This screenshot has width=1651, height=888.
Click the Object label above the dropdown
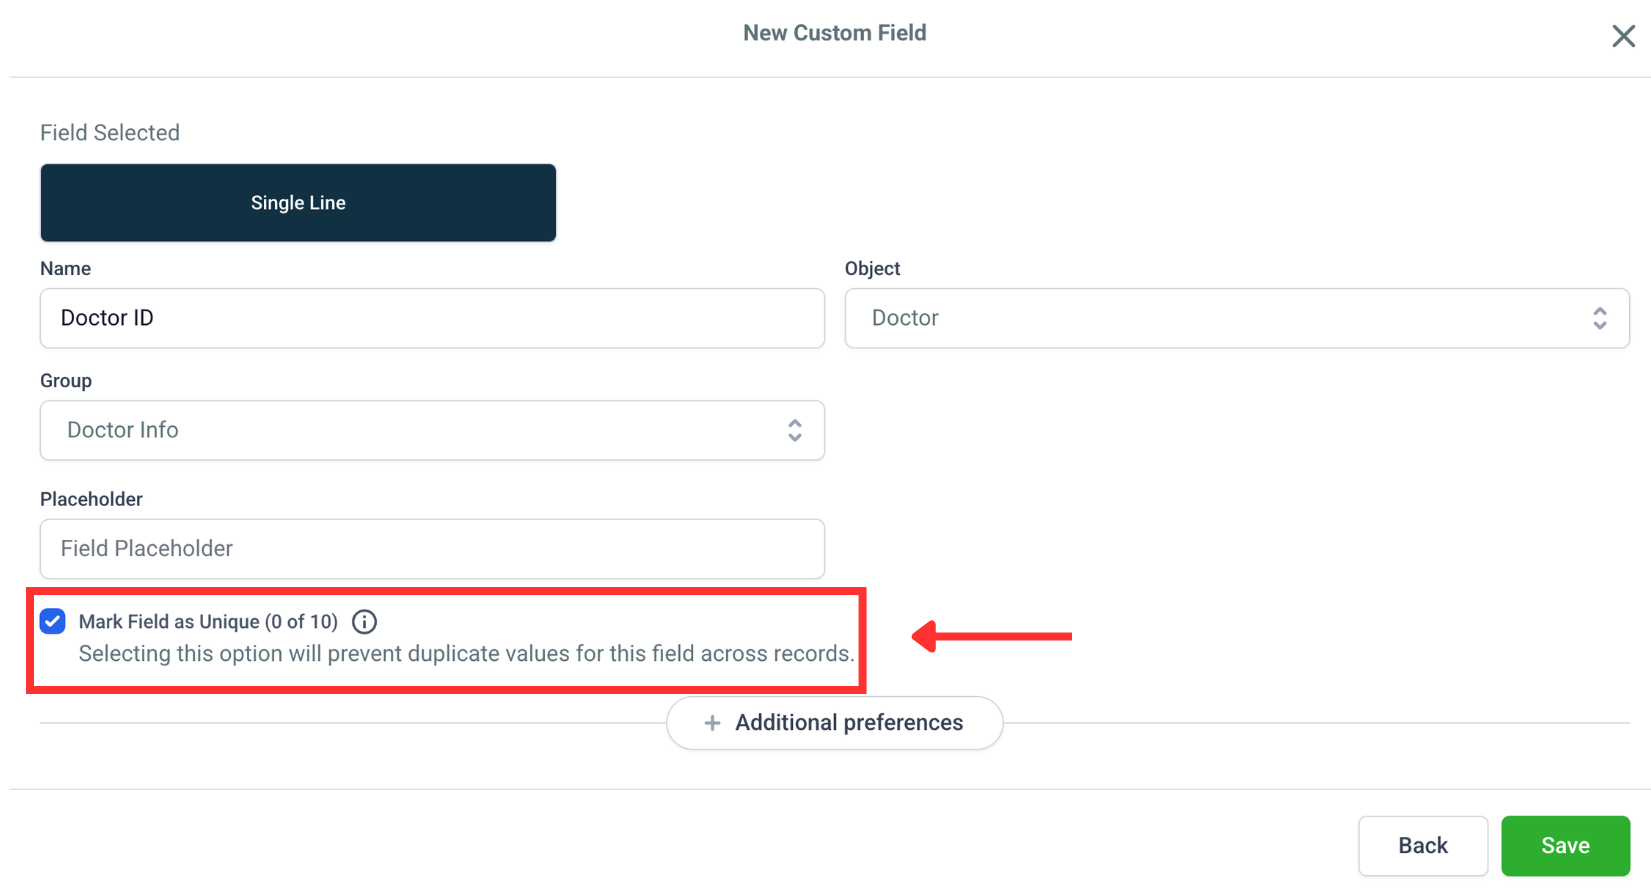(872, 269)
